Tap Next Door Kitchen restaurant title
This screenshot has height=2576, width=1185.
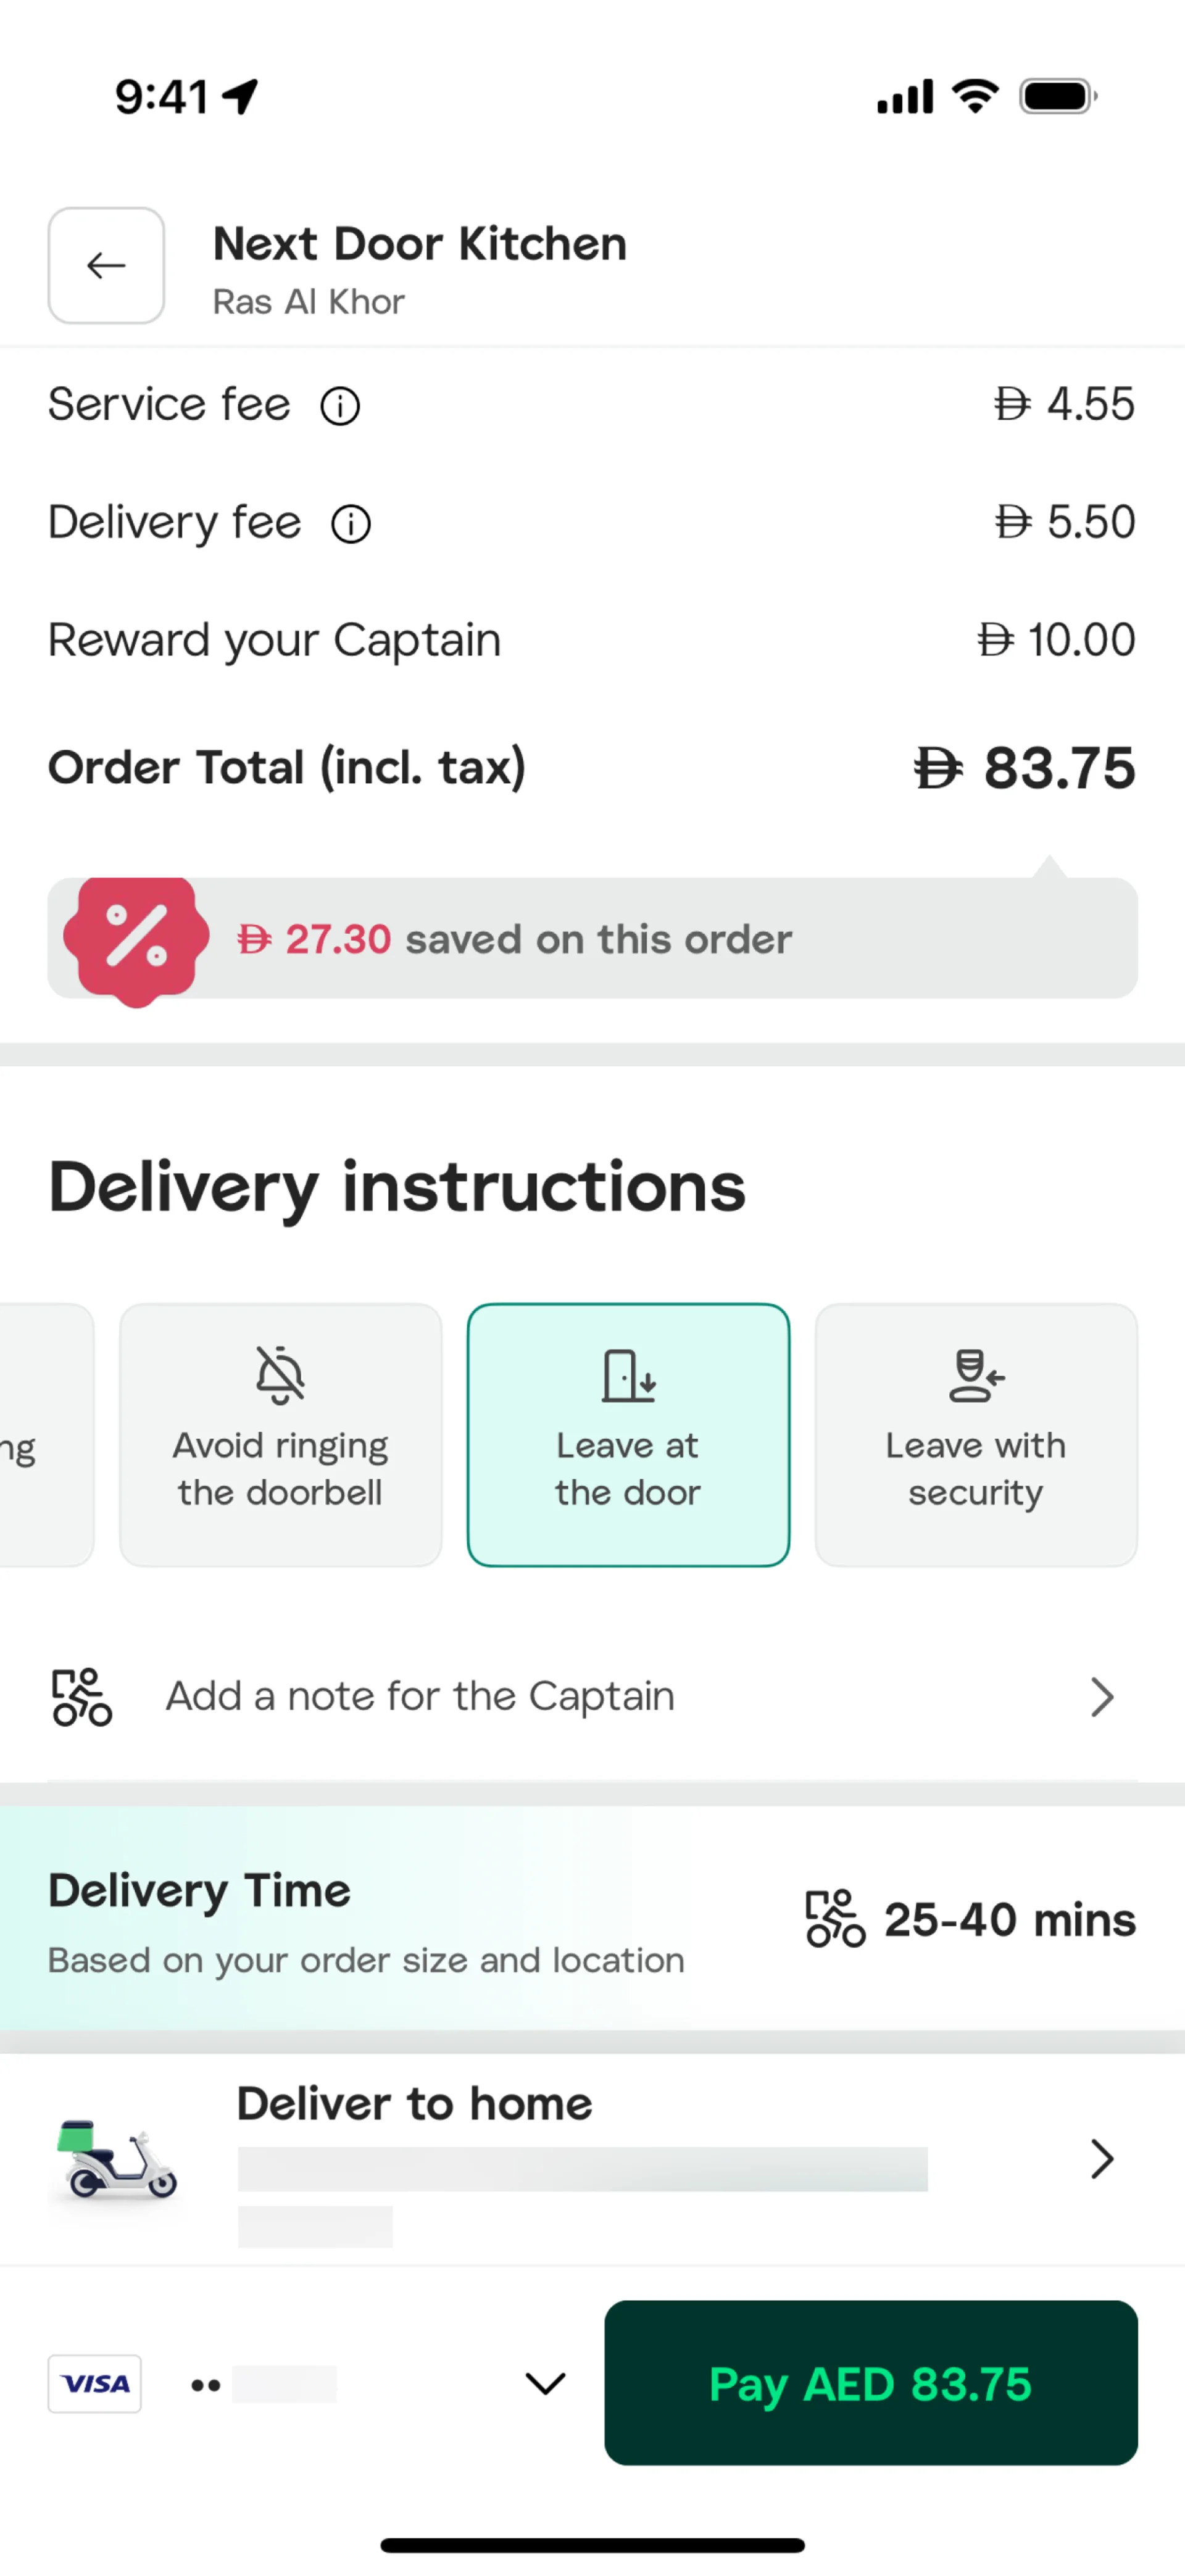point(420,245)
